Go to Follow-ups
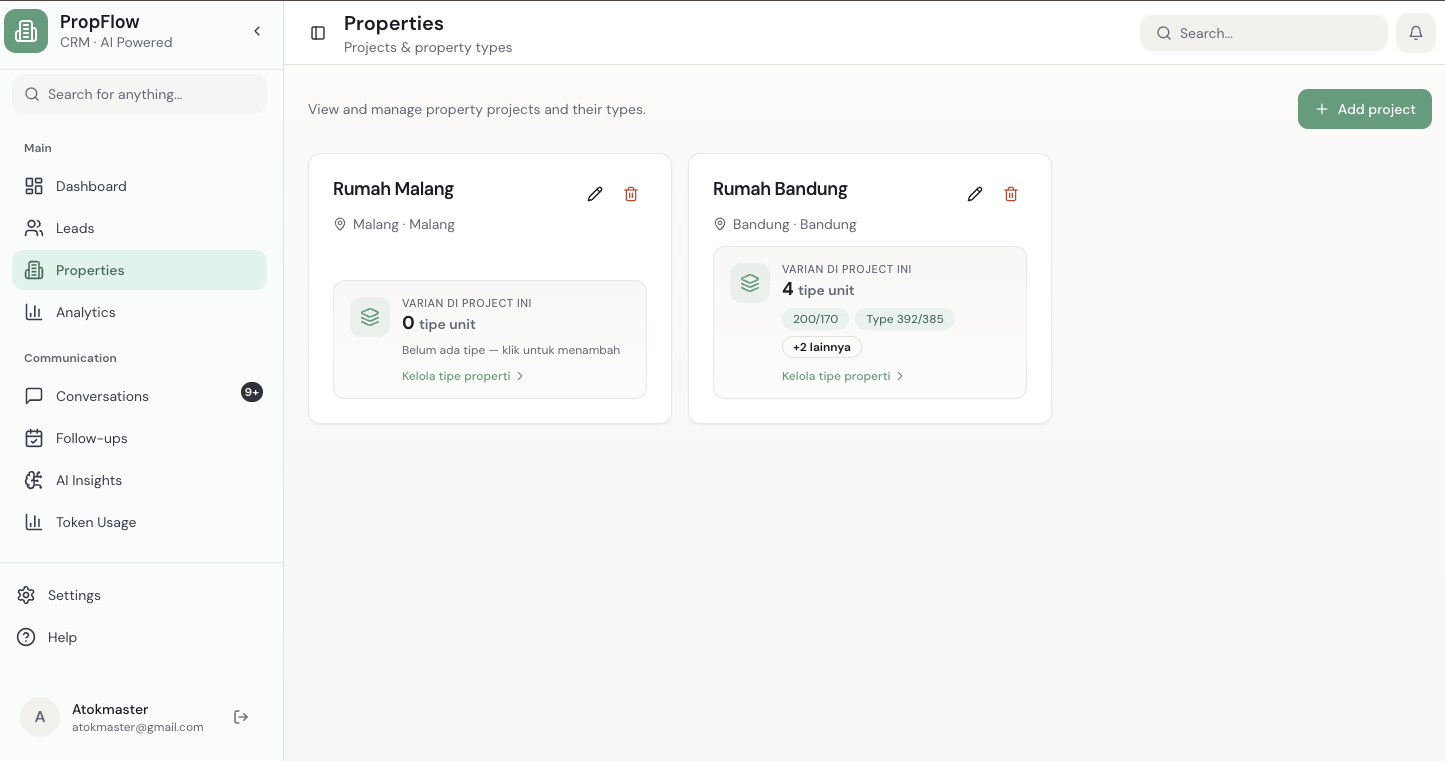 pyautogui.click(x=140, y=438)
